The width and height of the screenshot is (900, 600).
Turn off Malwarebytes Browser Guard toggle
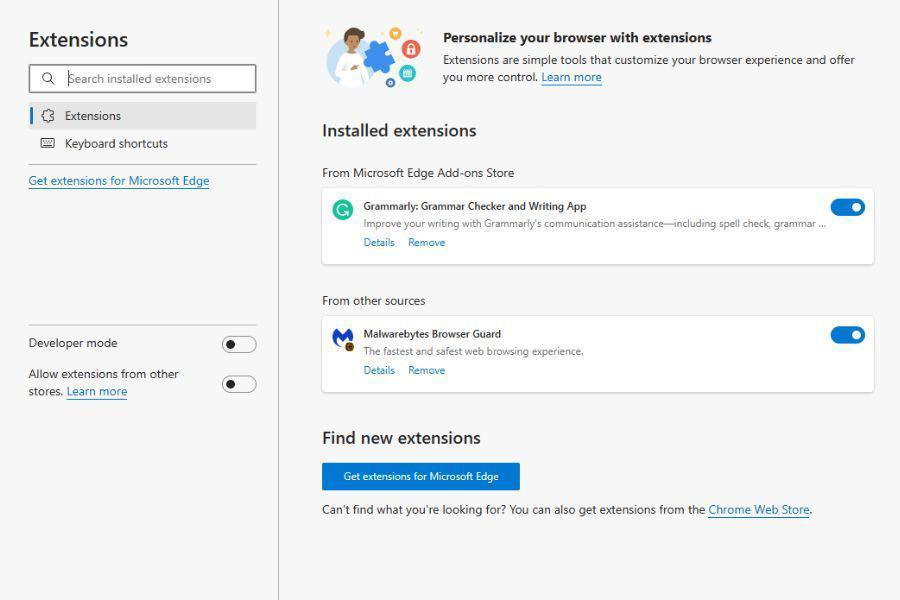click(x=847, y=335)
